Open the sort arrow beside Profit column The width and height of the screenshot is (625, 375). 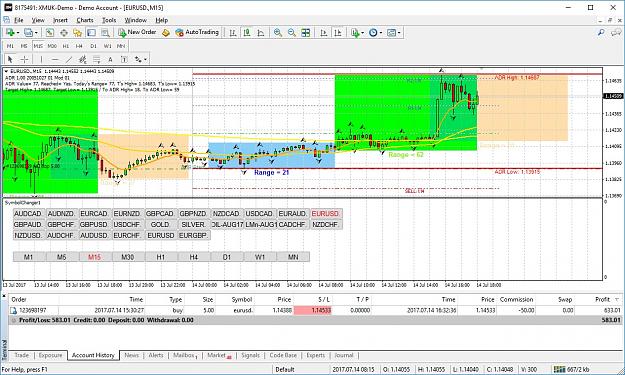click(x=617, y=299)
